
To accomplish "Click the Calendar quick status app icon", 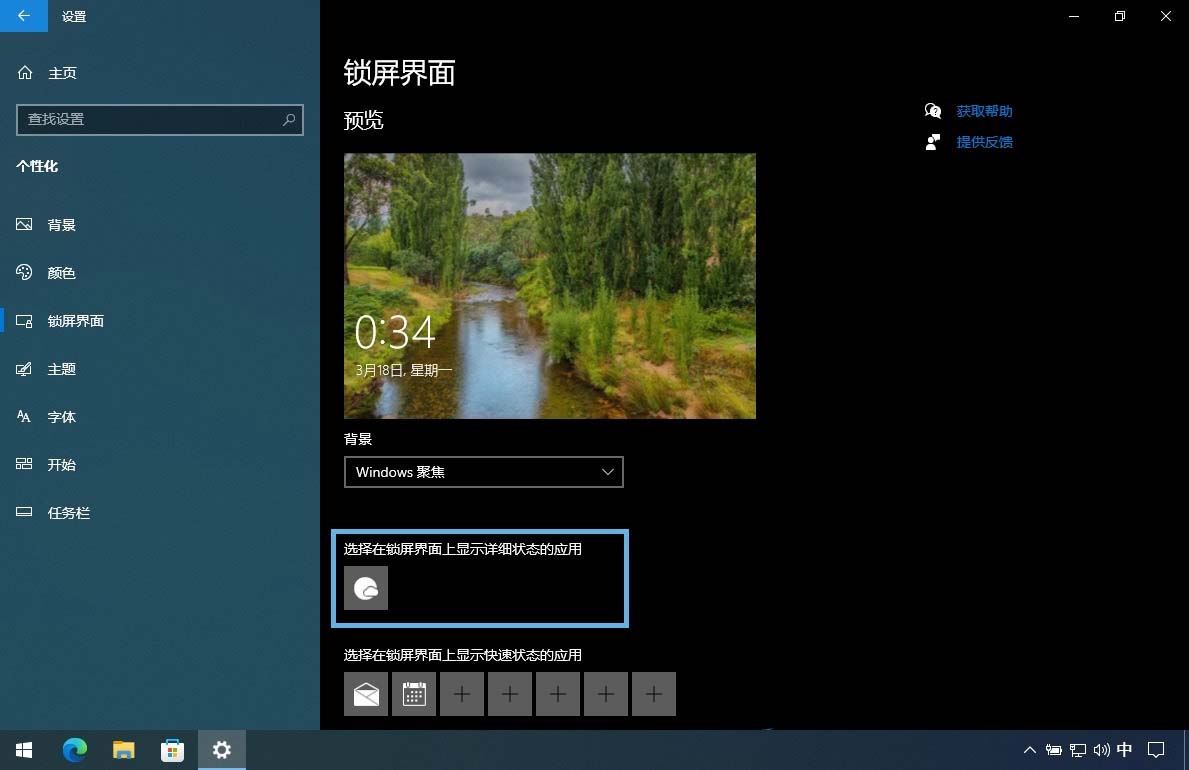I will coord(414,694).
